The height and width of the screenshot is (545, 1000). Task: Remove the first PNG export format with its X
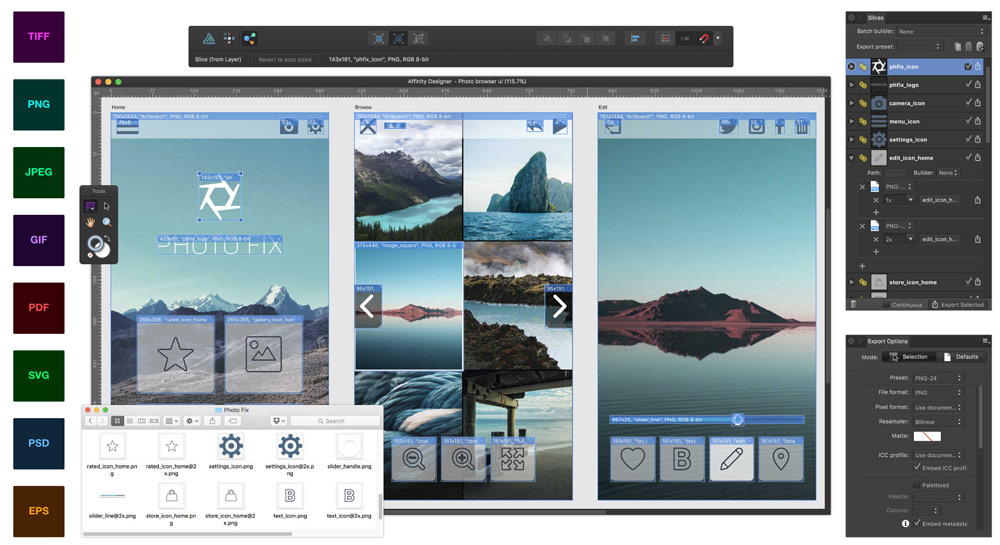[x=862, y=187]
